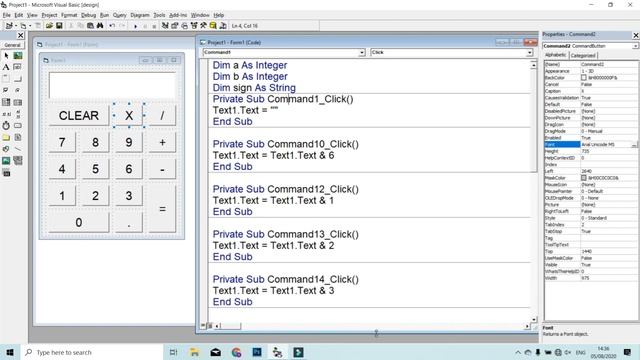Click the Font property ellipsis button
This screenshot has width=640, height=360.
click(634, 144)
